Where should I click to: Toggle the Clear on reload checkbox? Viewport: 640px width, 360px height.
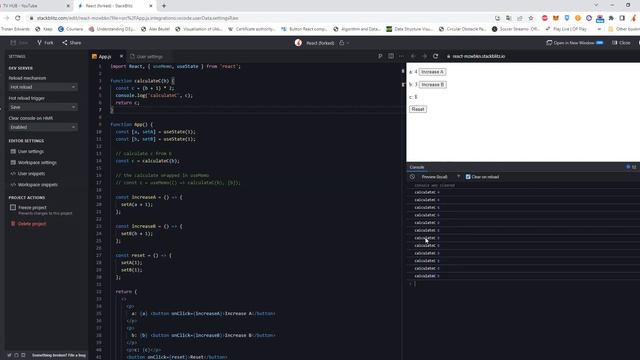pos(468,177)
